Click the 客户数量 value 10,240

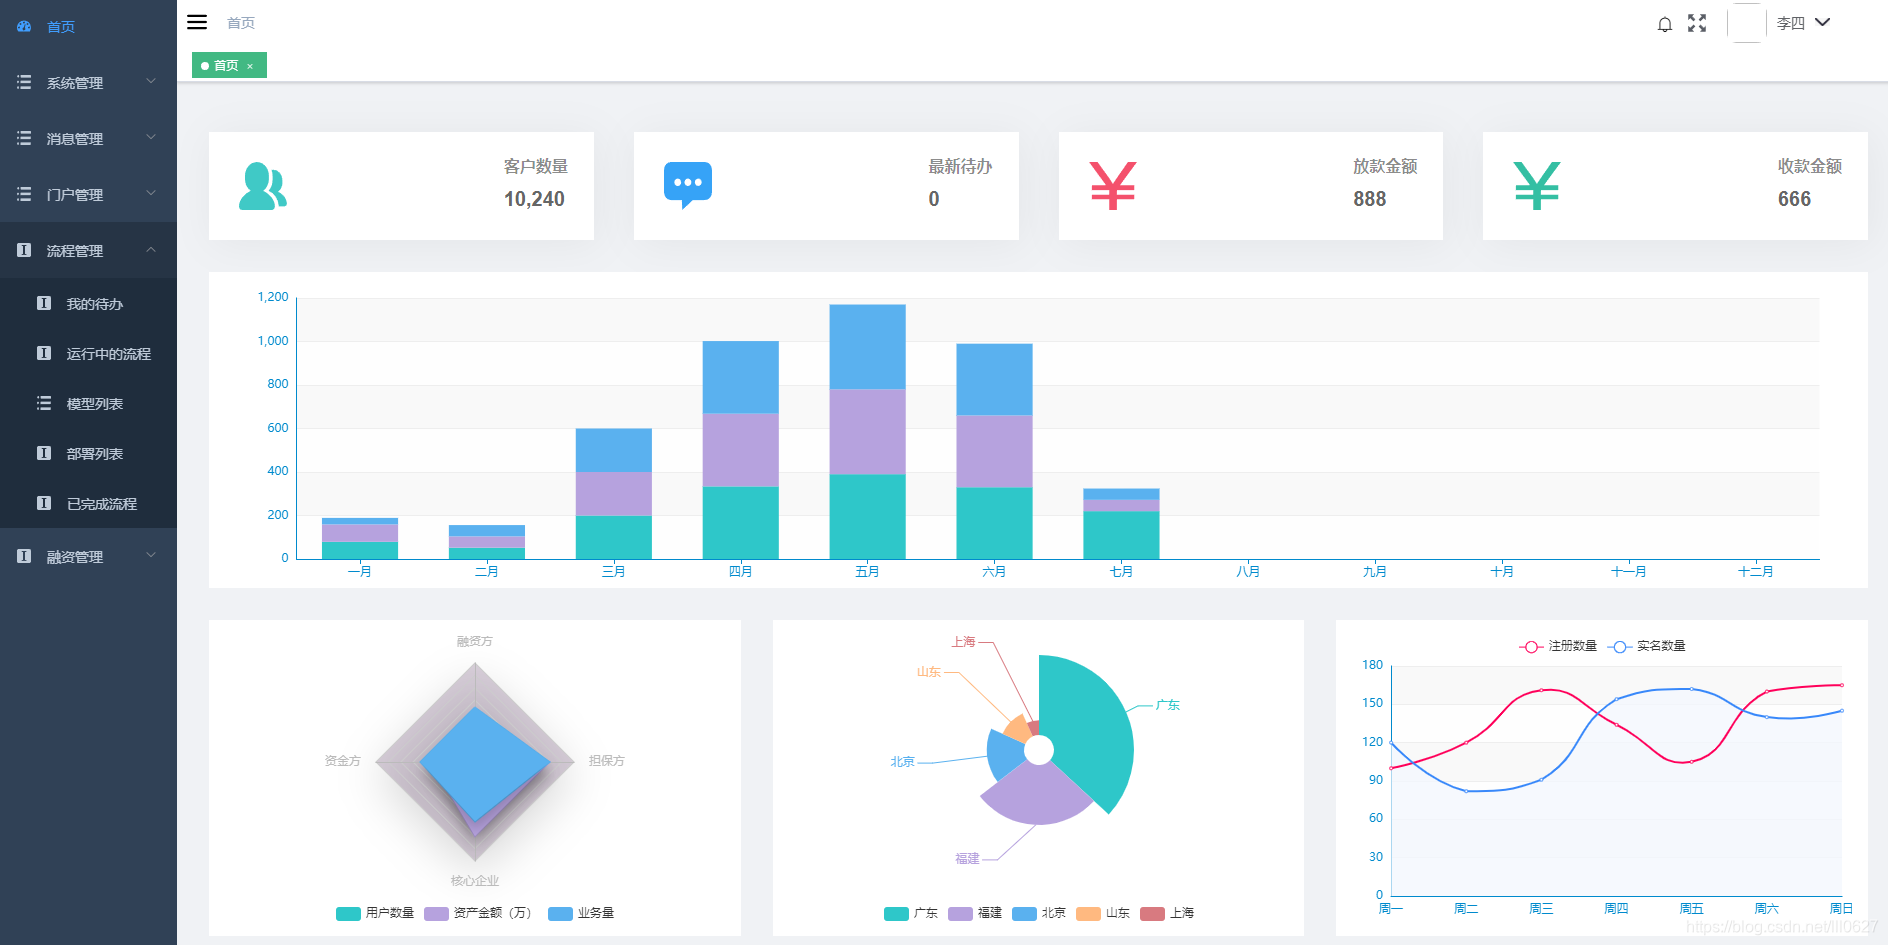tap(534, 199)
